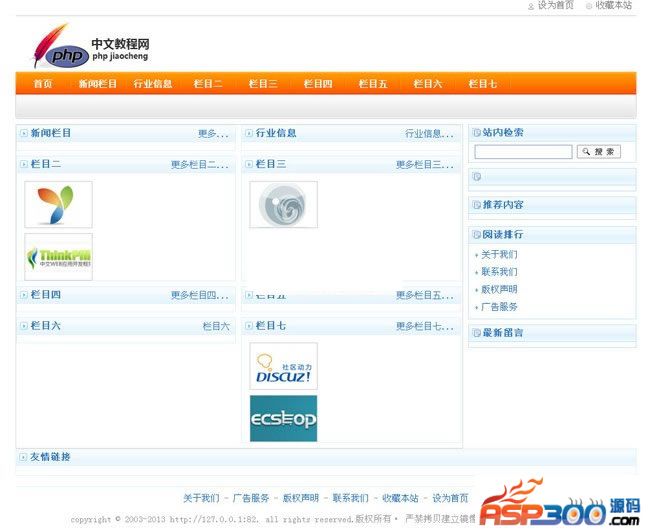Screen dimensions: 650x530
Task: Click the 收藏本站 icon at top right
Action: (589, 6)
